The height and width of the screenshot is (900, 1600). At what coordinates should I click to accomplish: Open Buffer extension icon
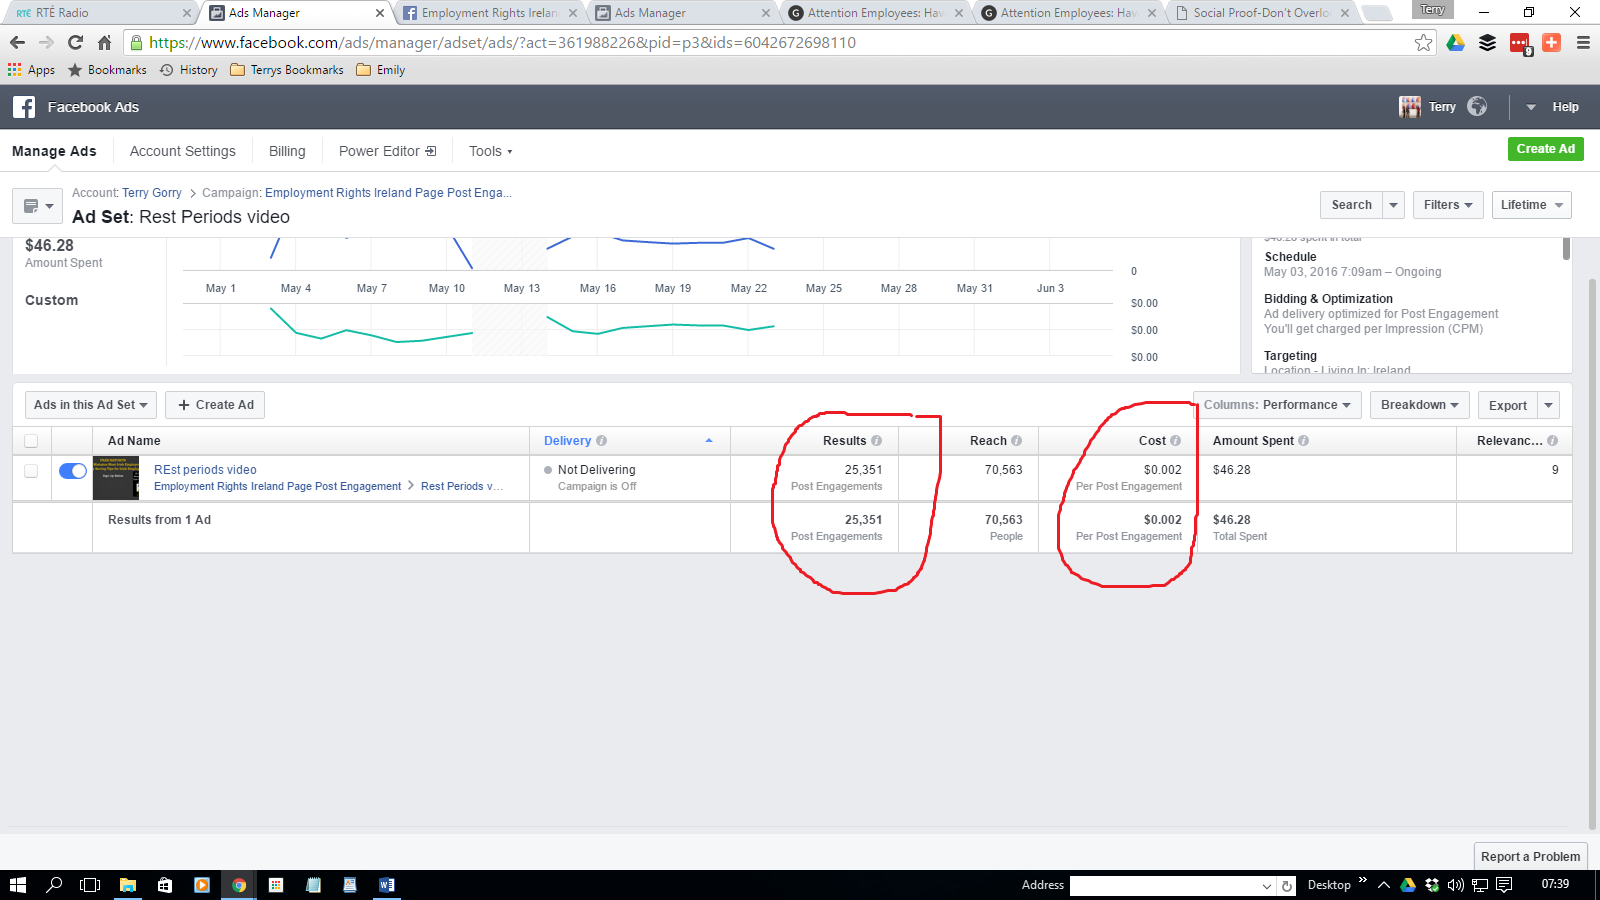click(x=1488, y=43)
